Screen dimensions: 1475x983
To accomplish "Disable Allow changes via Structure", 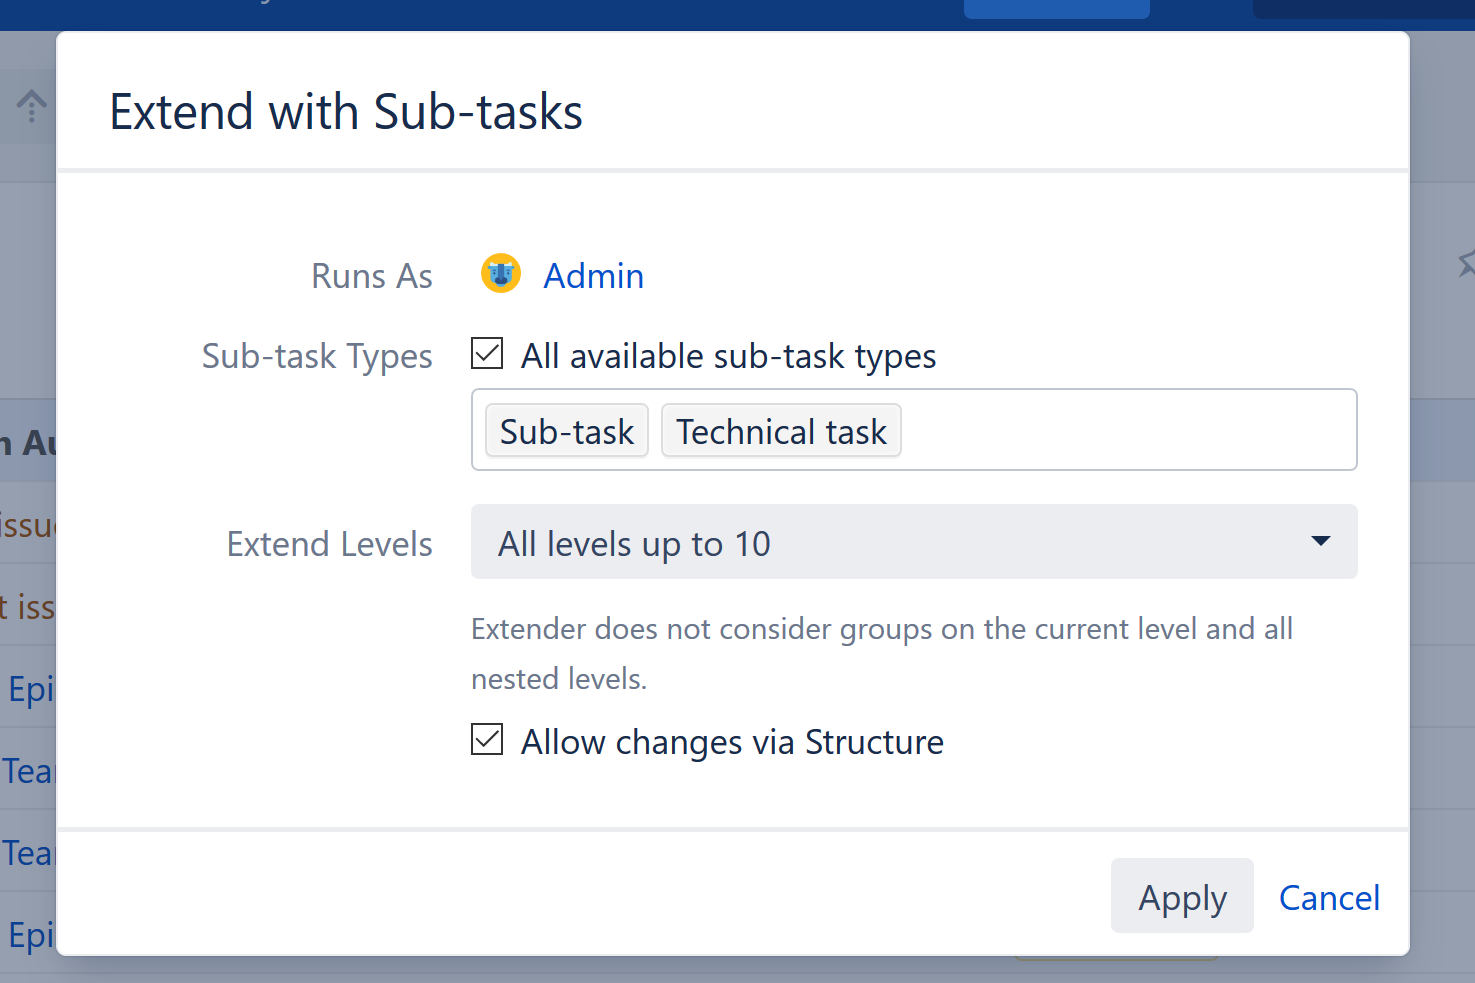I will [x=486, y=740].
